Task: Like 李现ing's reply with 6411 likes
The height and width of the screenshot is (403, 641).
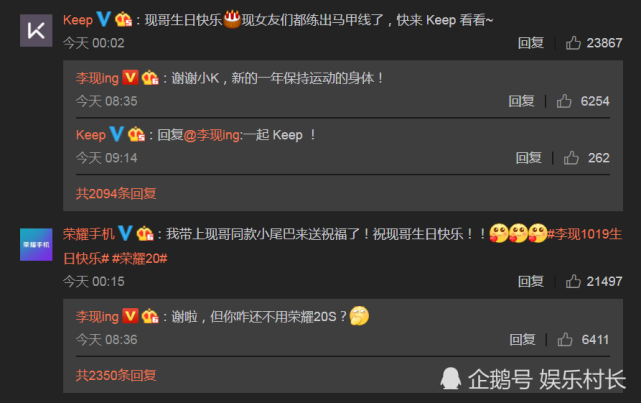Action: (x=565, y=339)
